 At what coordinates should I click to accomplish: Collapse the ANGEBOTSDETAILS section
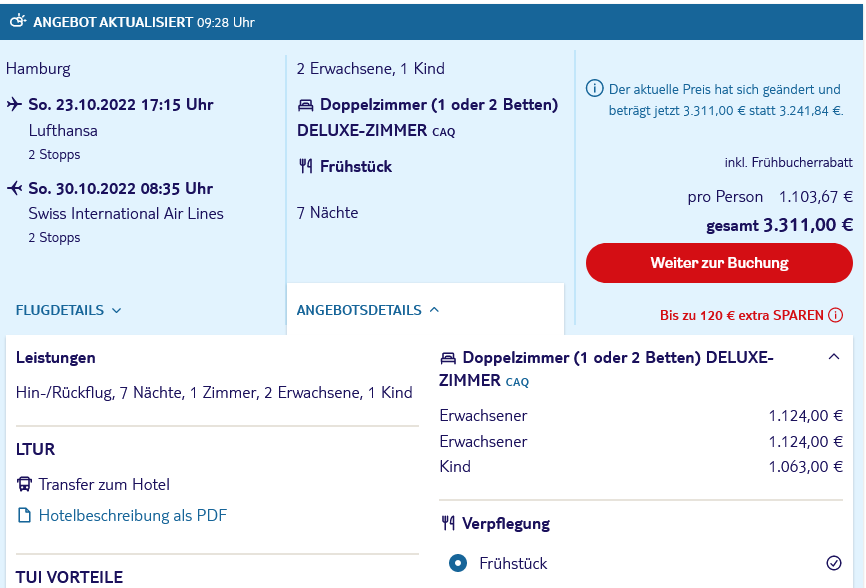435,310
